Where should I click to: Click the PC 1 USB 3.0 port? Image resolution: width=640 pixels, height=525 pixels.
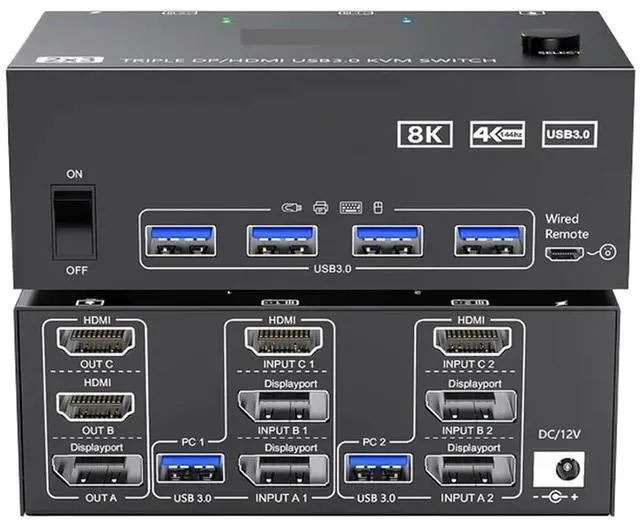pos(190,468)
